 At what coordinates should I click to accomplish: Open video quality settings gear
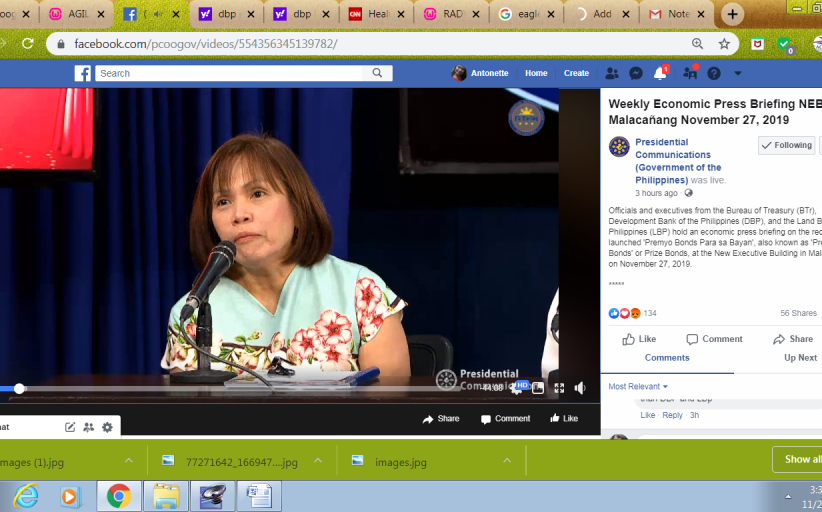(x=517, y=388)
